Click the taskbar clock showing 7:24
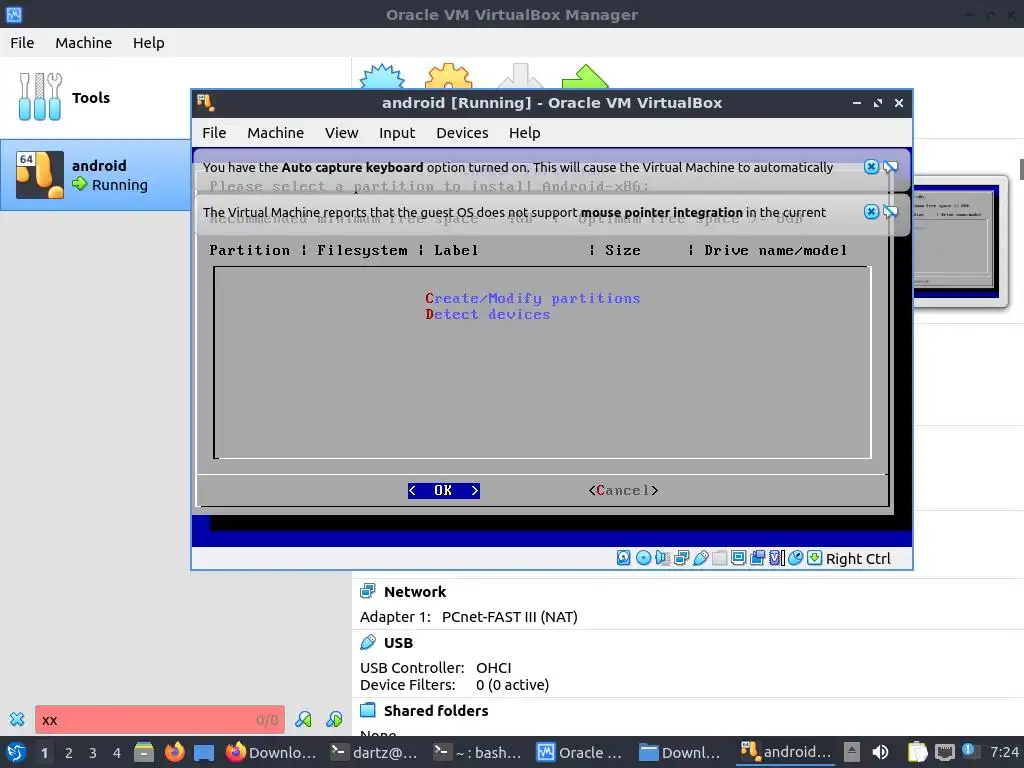This screenshot has width=1024, height=768. pos(1004,752)
